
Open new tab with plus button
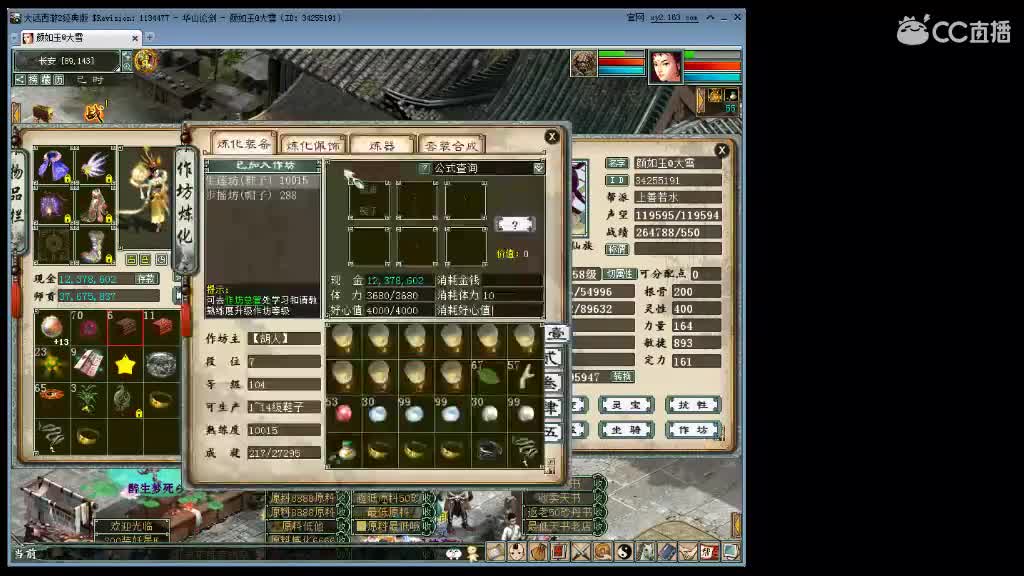[x=150, y=37]
